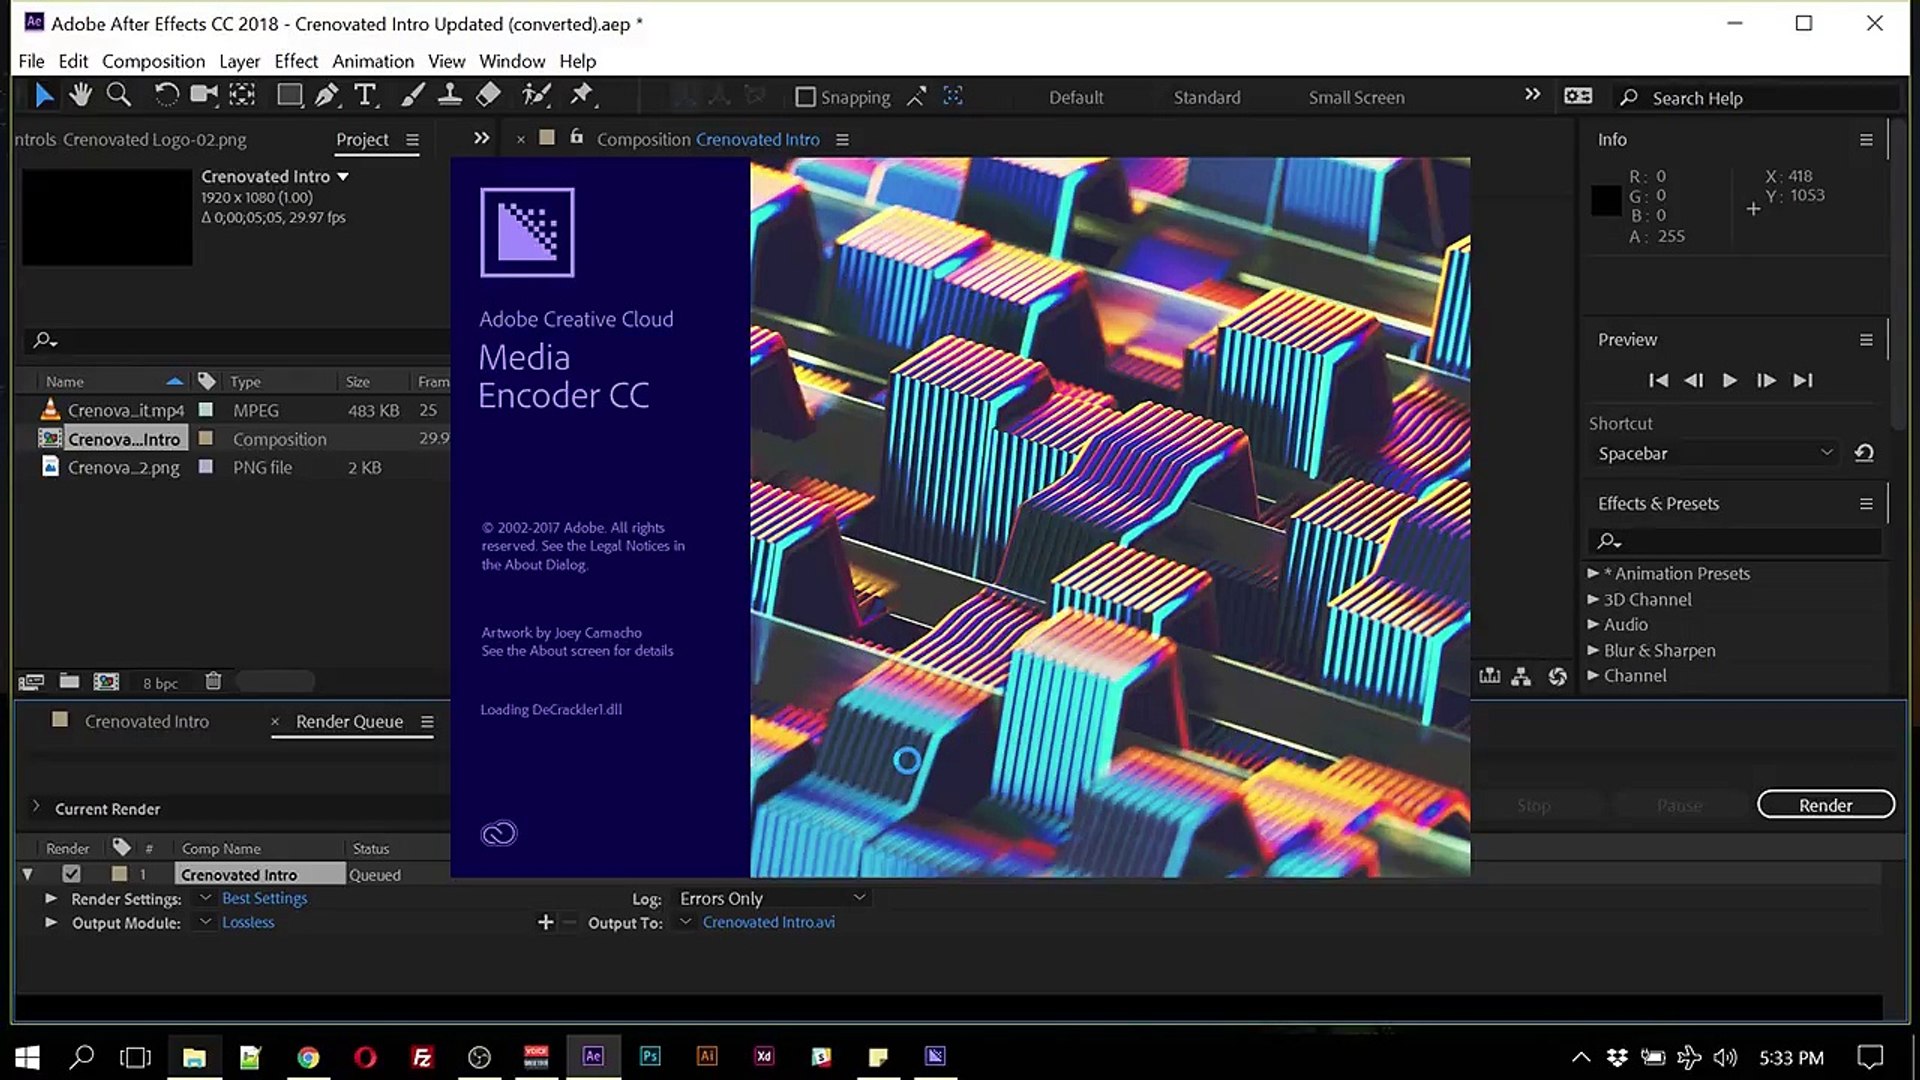The width and height of the screenshot is (1920, 1080).
Task: Open Effect menu
Action: pos(295,61)
